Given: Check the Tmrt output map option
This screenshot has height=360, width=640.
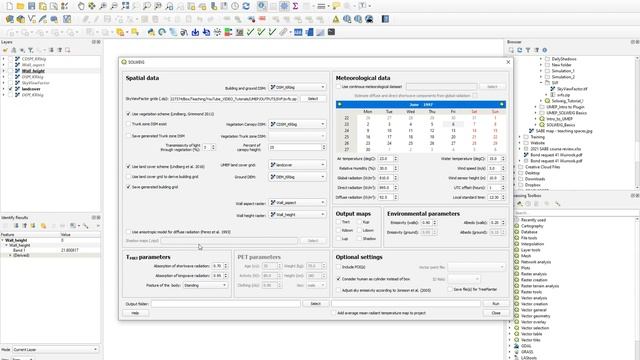Looking at the screenshot, I should 338,222.
